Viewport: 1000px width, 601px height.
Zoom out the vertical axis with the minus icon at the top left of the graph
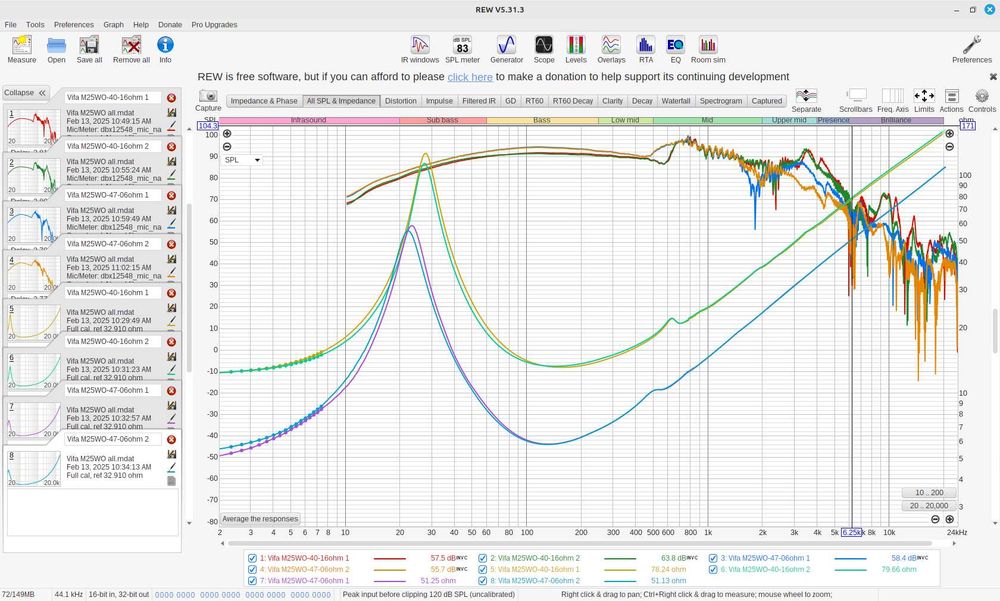227,146
